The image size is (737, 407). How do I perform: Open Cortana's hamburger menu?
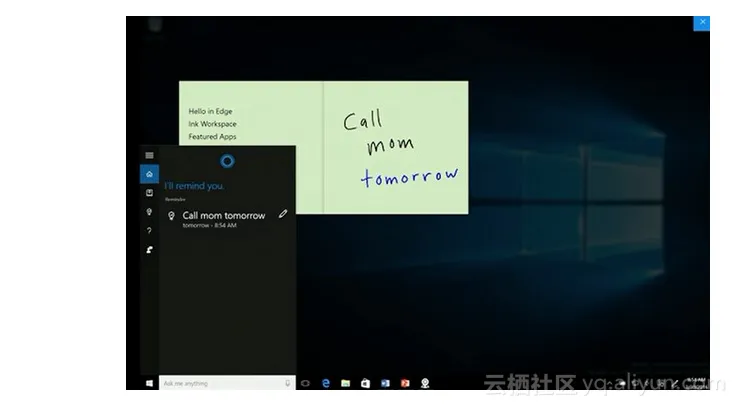pyautogui.click(x=149, y=155)
